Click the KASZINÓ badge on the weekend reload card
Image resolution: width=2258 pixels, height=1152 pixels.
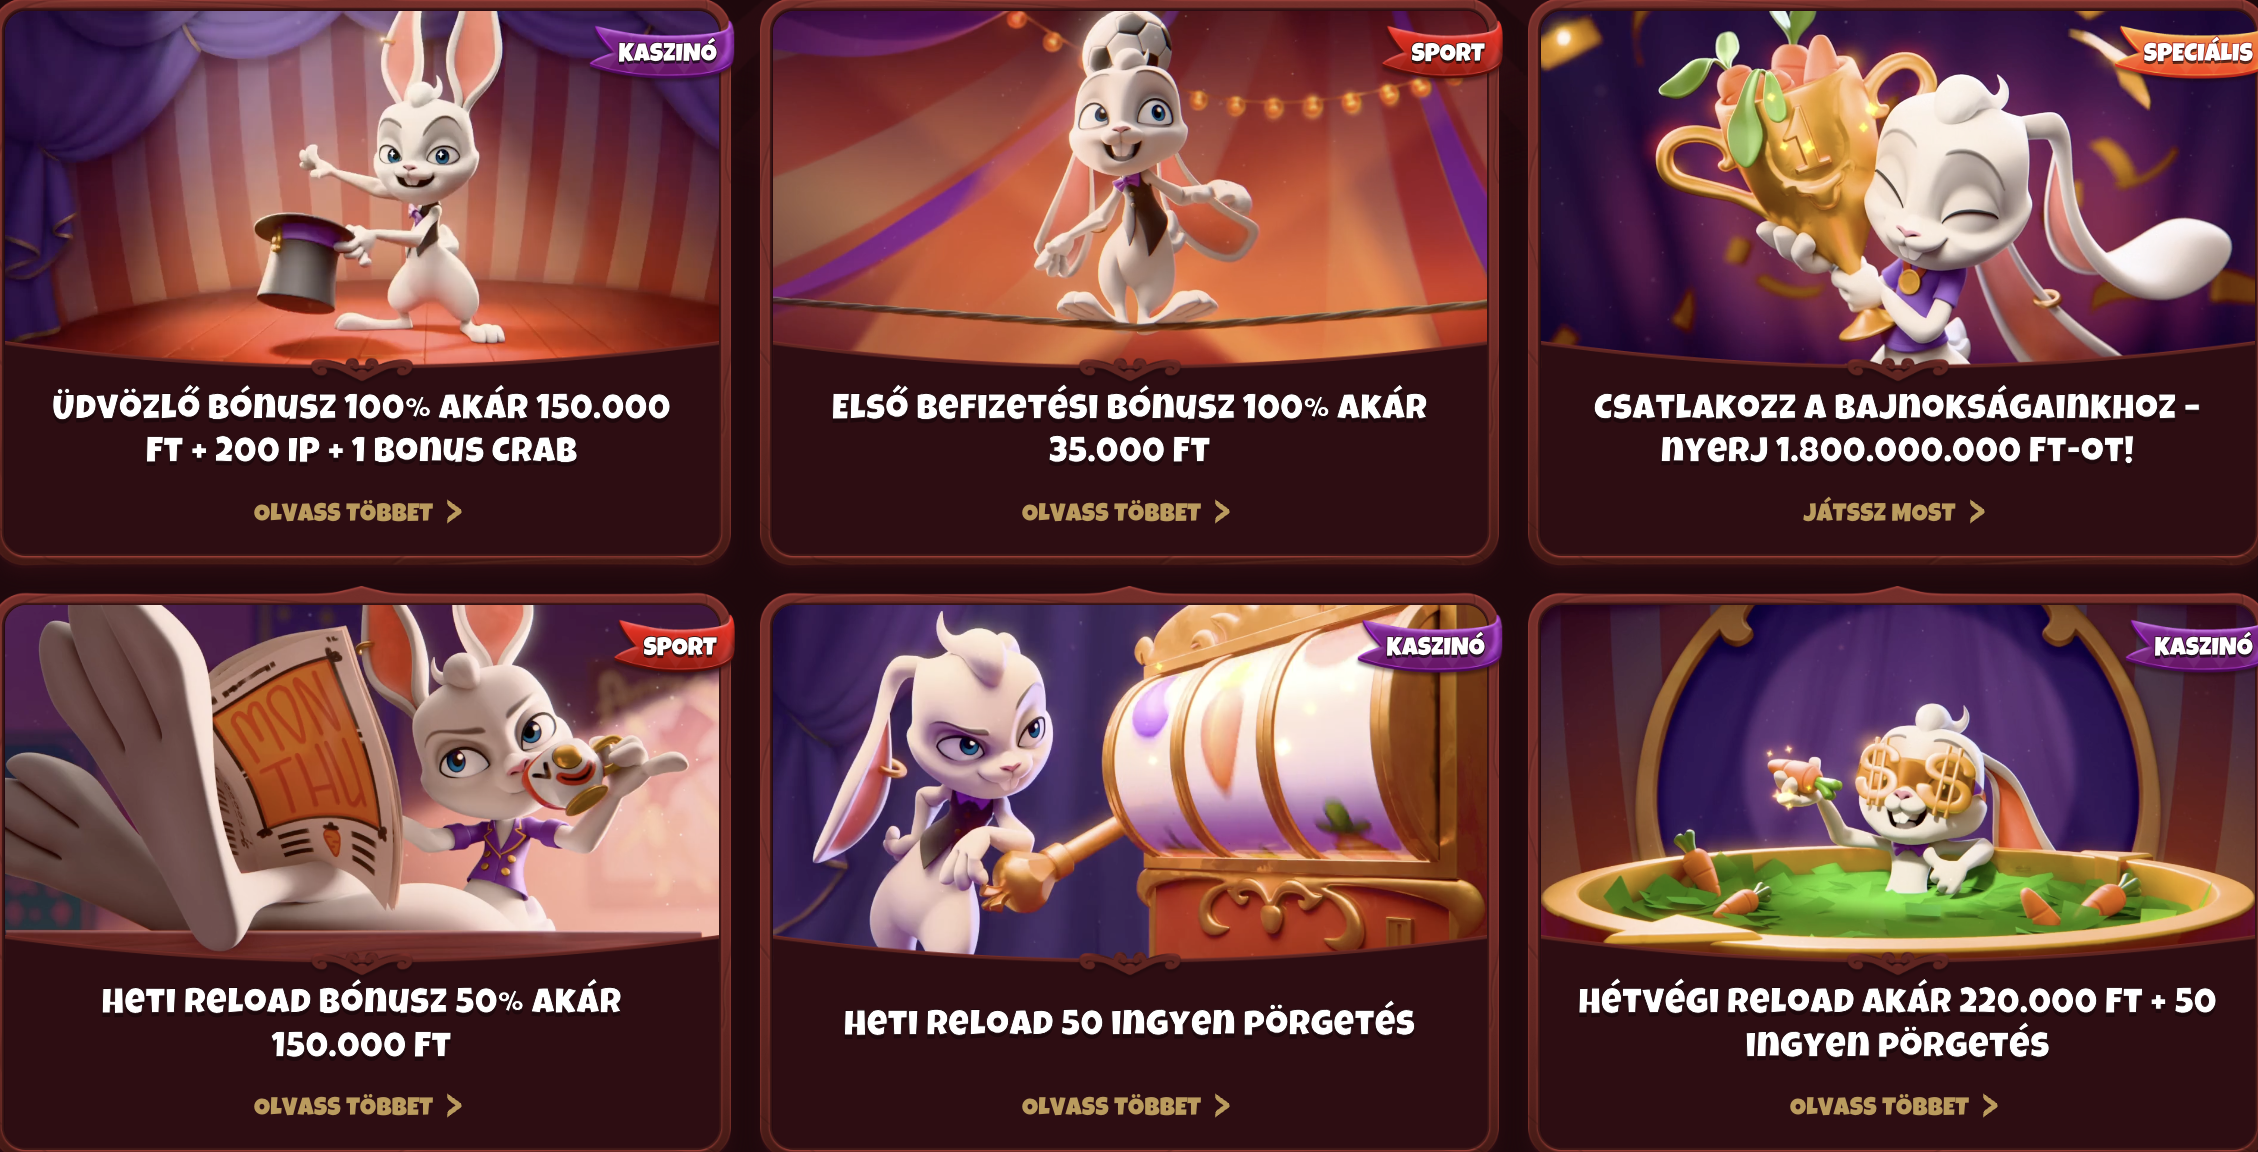click(x=2198, y=646)
